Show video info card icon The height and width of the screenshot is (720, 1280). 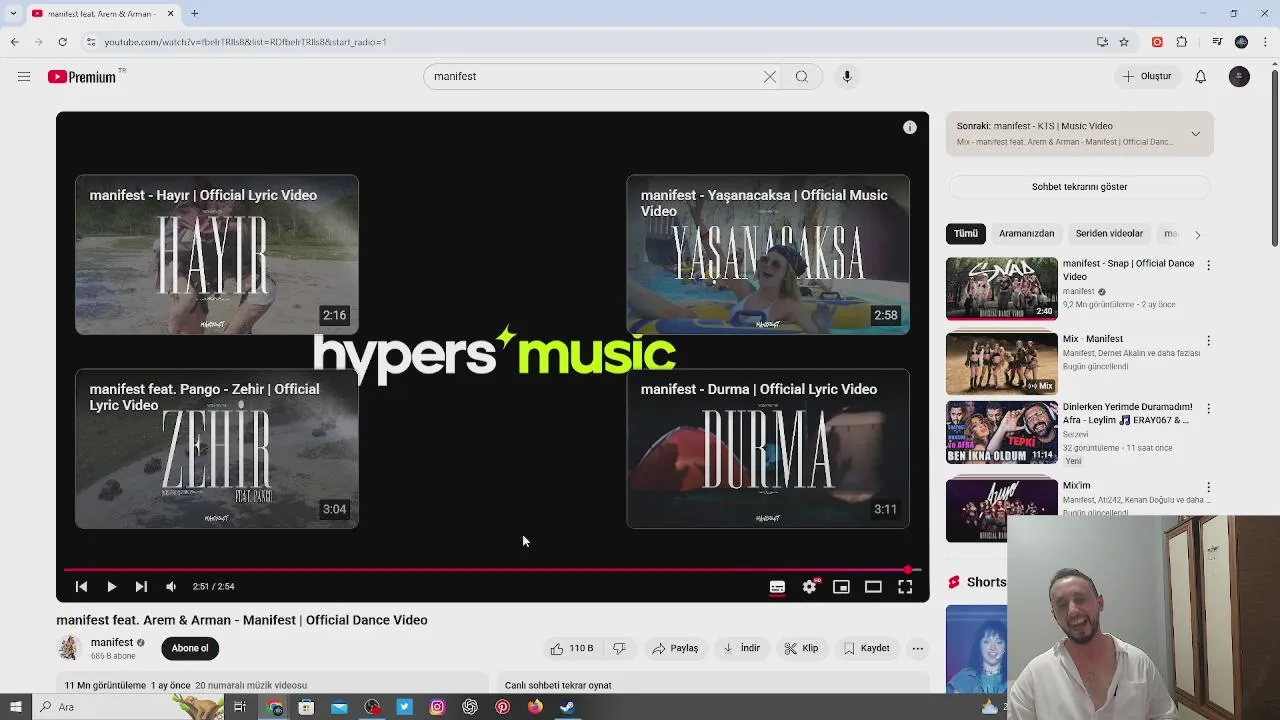910,127
